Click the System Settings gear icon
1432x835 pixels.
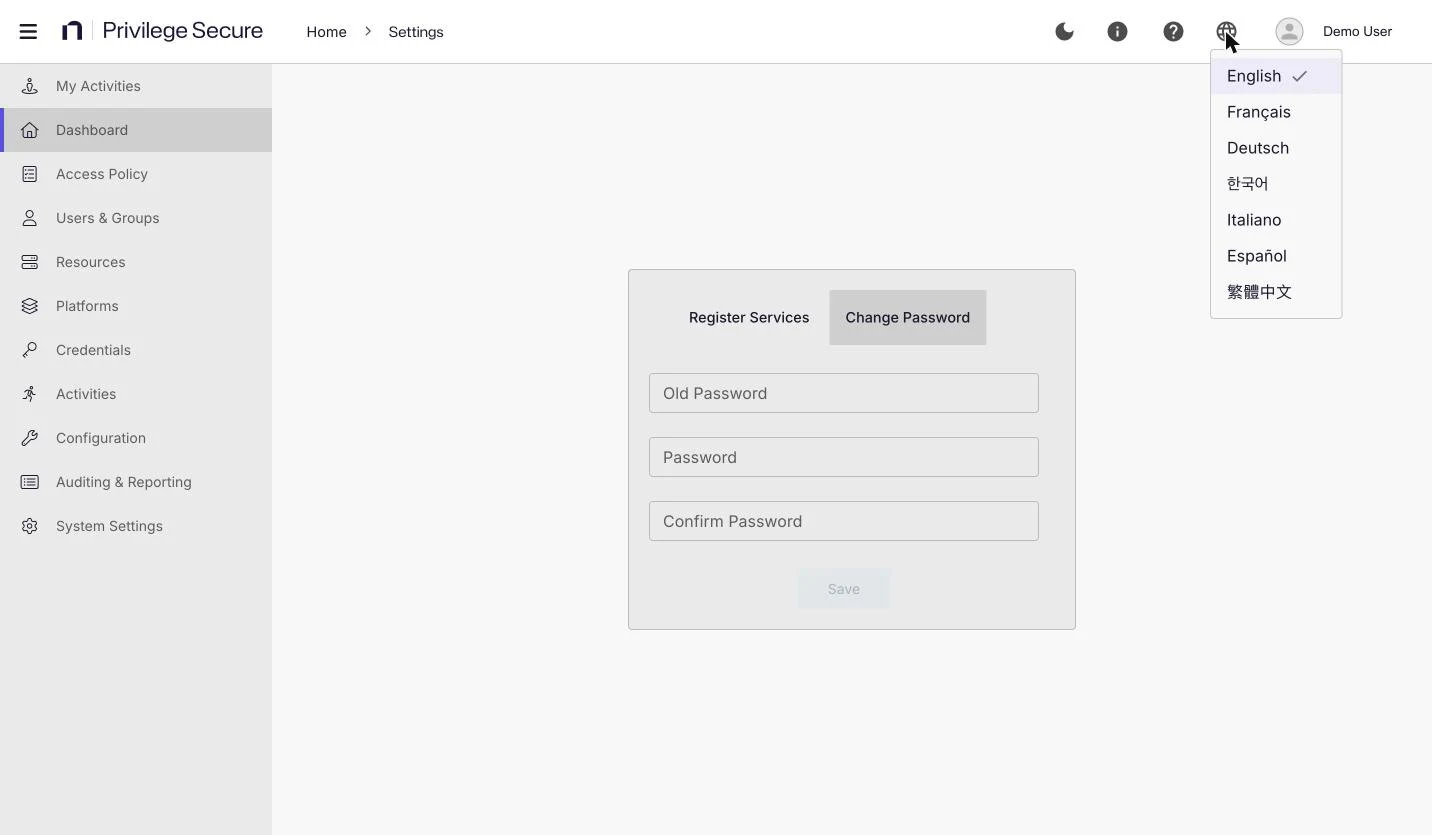[30, 526]
